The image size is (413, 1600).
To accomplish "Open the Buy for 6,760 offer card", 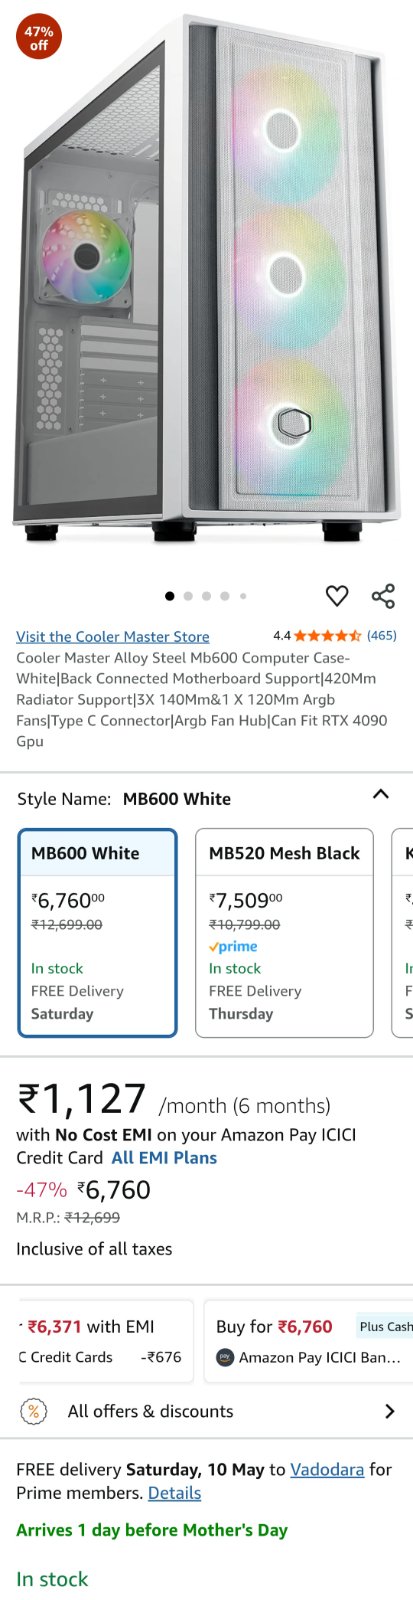I will tap(309, 1341).
